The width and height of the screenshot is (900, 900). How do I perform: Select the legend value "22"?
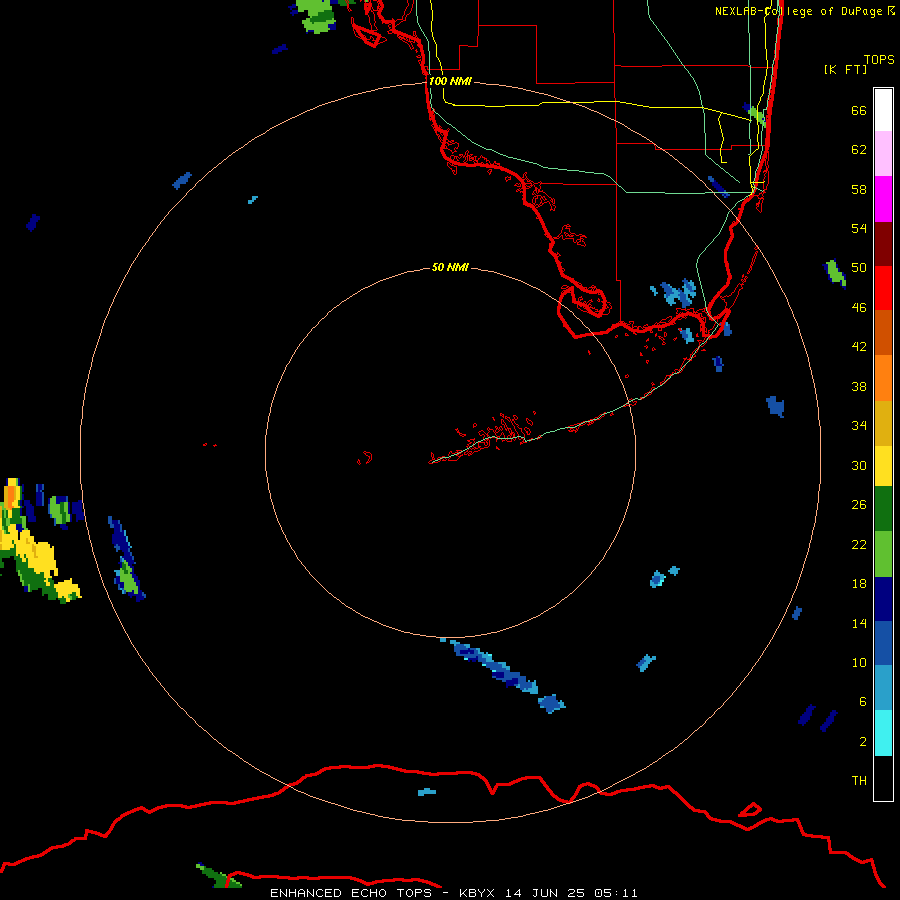(859, 544)
